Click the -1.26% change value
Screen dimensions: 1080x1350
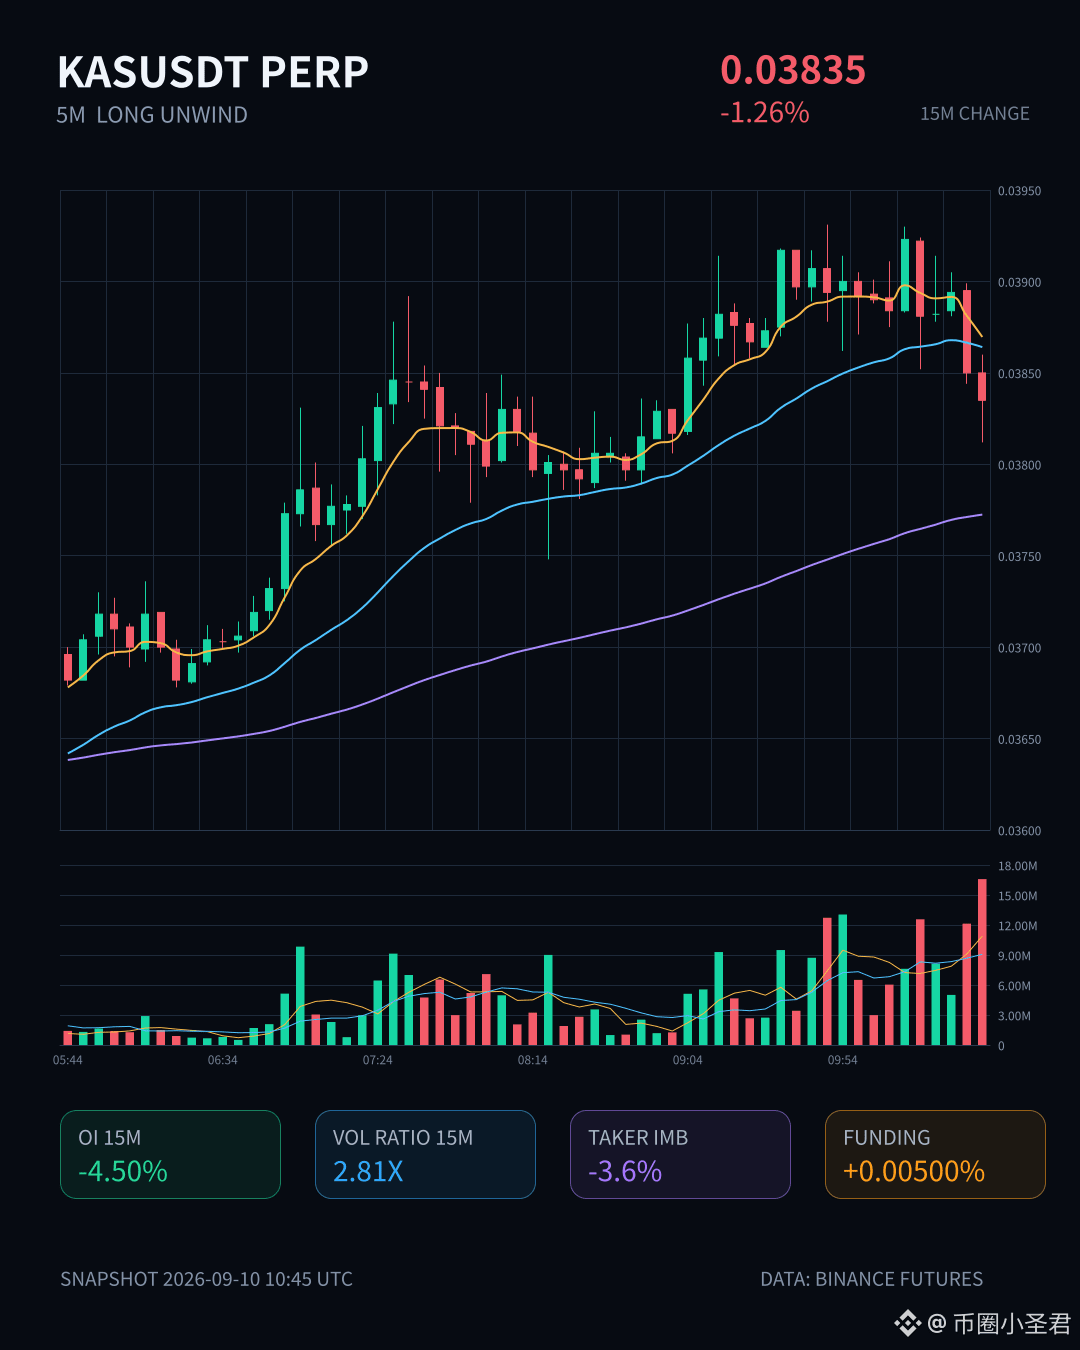tap(765, 113)
